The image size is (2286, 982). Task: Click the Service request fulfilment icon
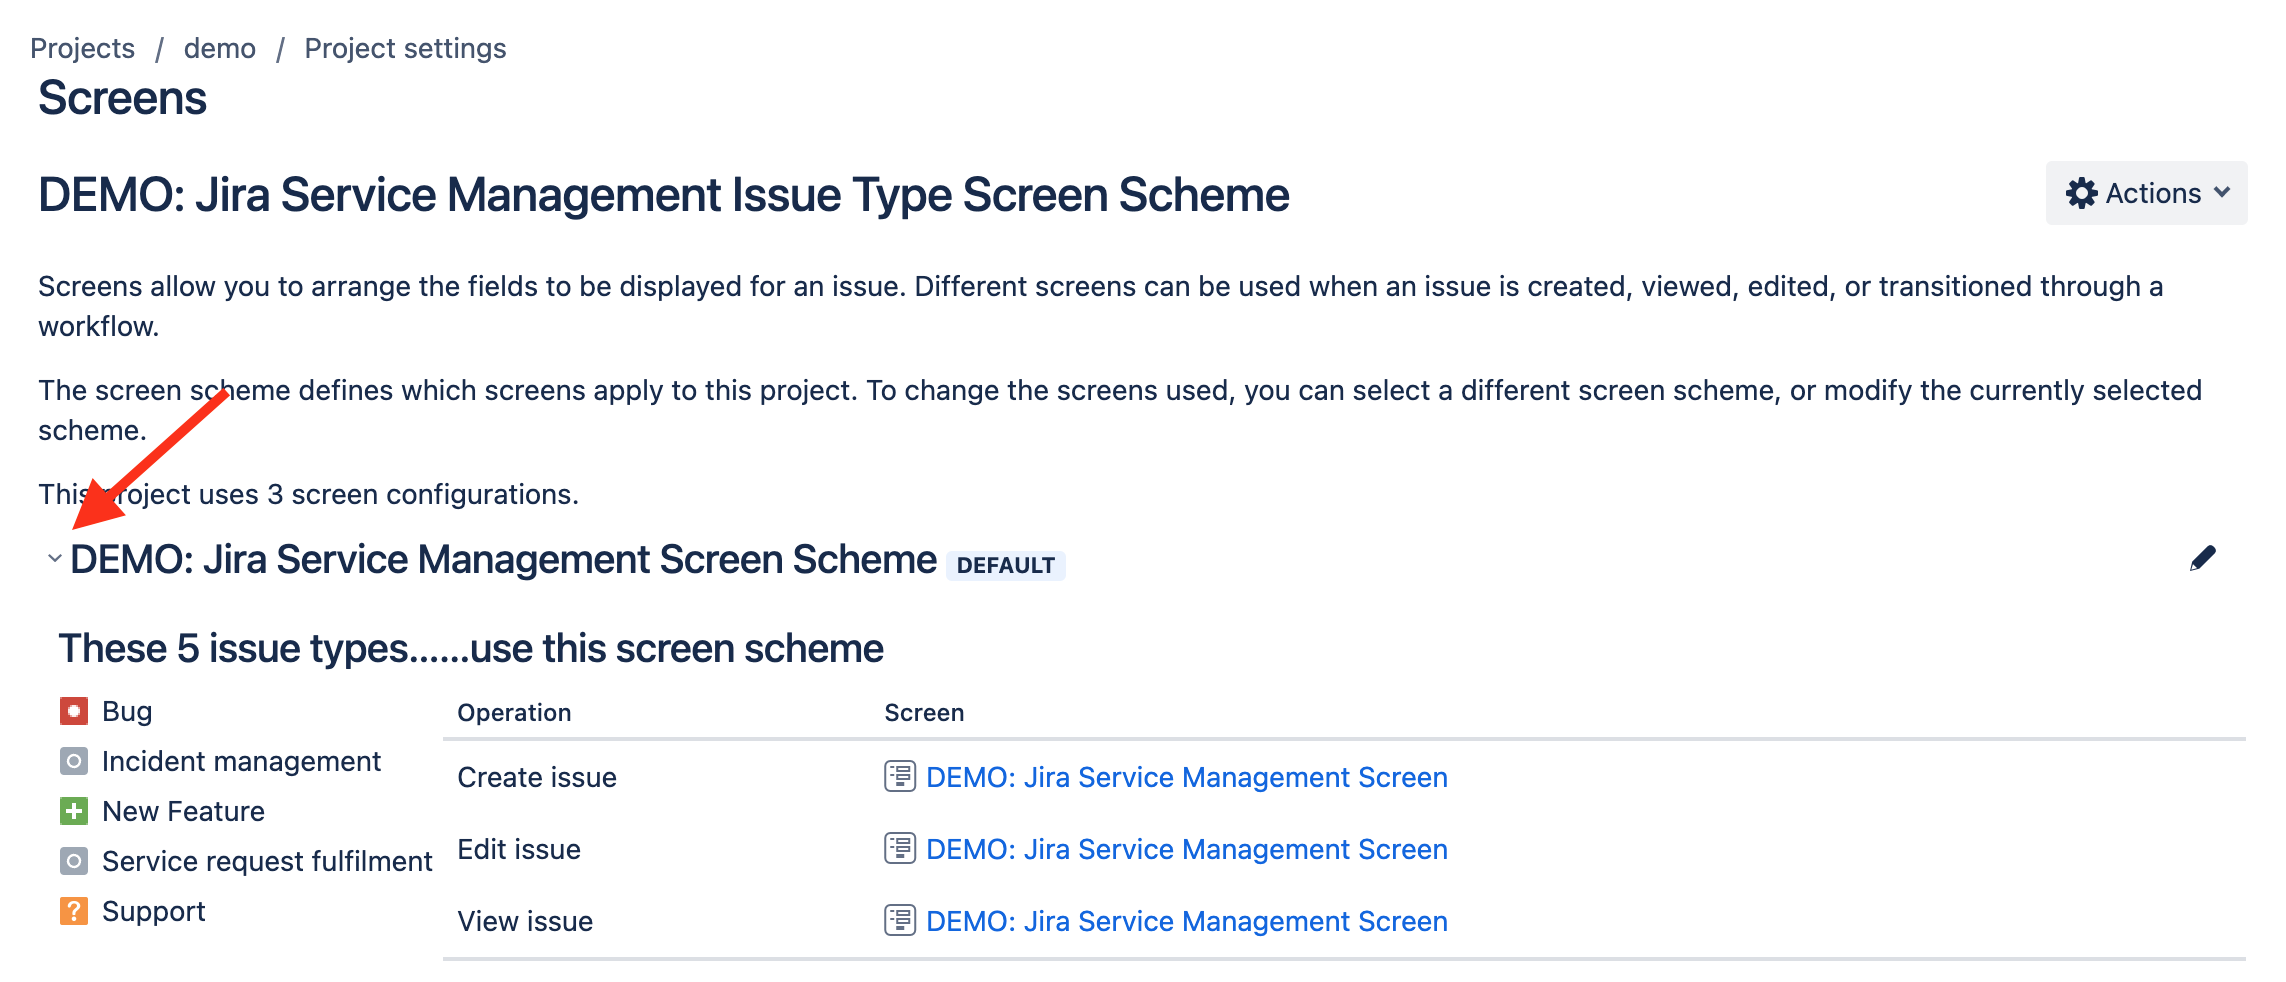74,861
